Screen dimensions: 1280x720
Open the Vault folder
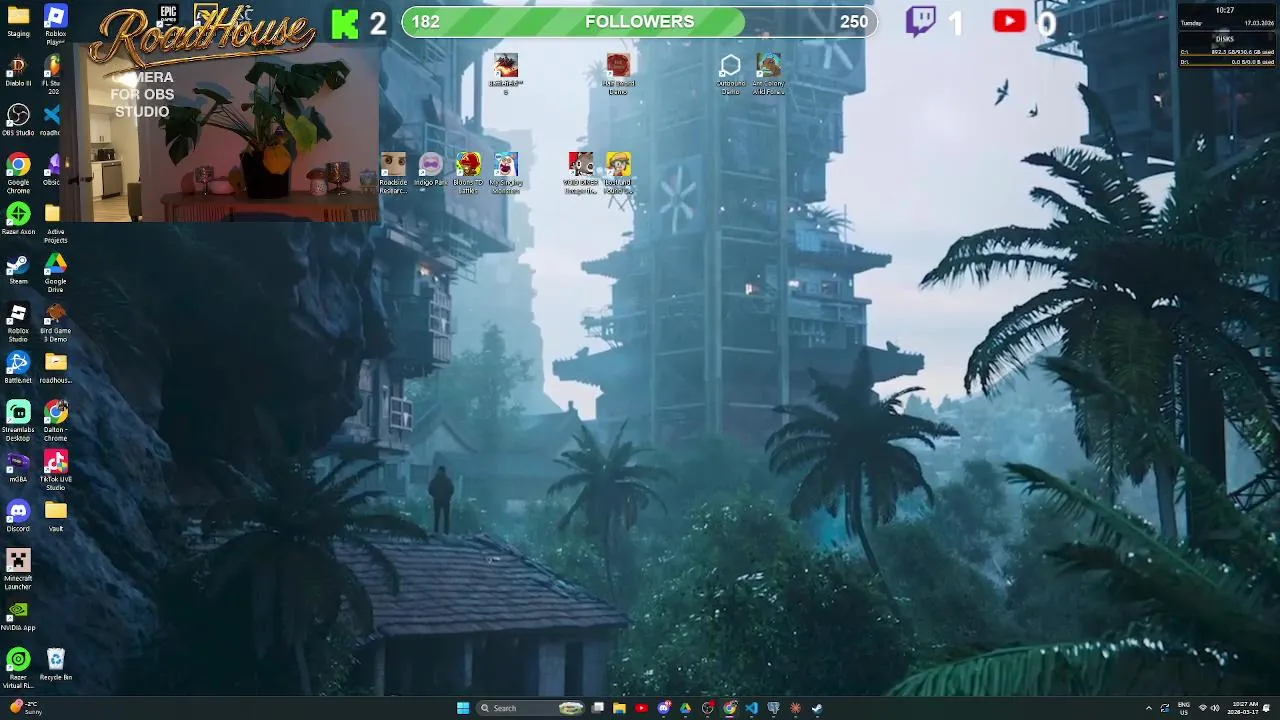[55, 516]
